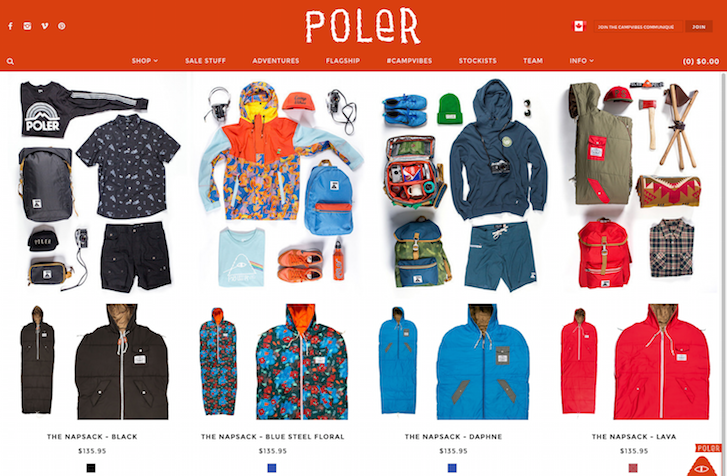
Task: Open the Pinterest social icon
Action: coord(62,26)
